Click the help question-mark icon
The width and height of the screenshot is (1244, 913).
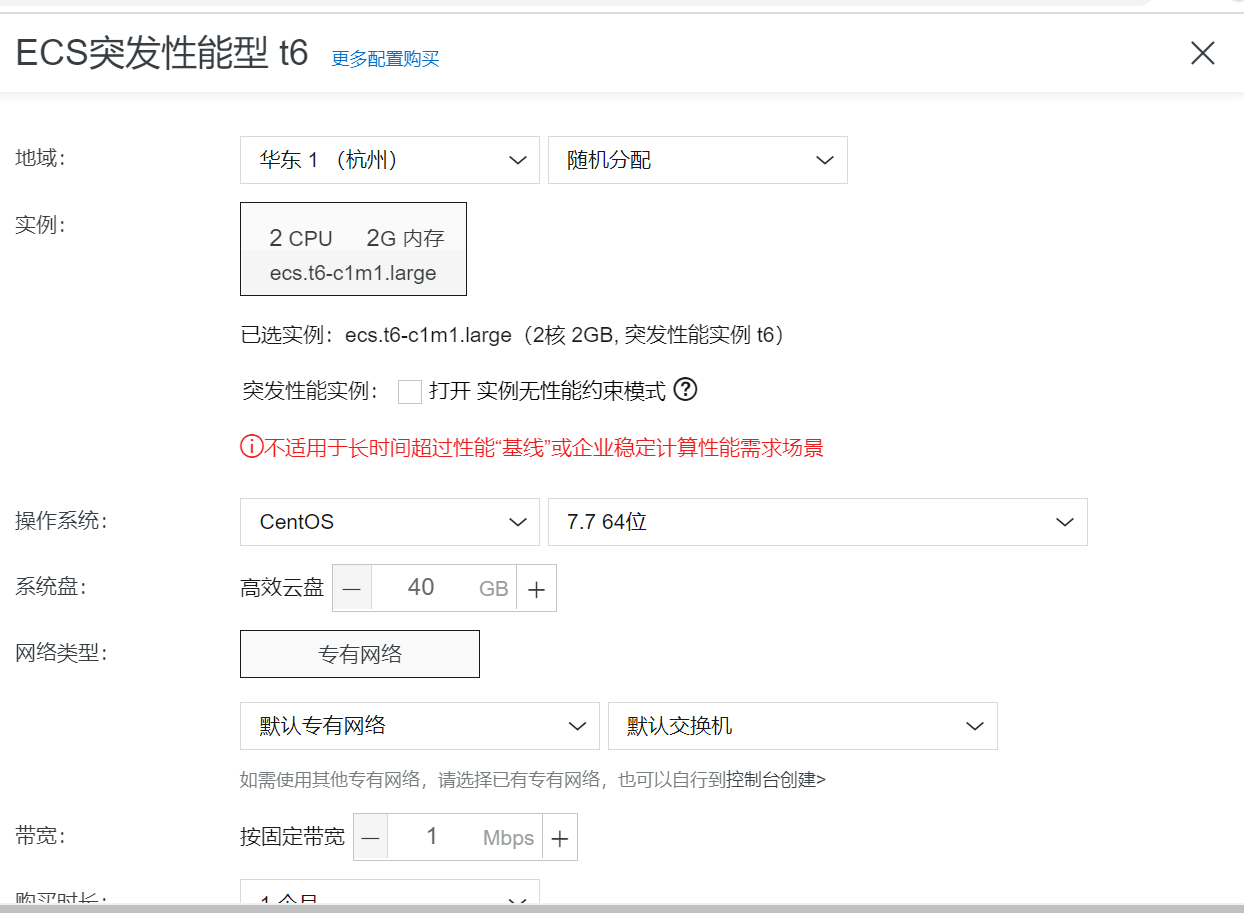685,390
